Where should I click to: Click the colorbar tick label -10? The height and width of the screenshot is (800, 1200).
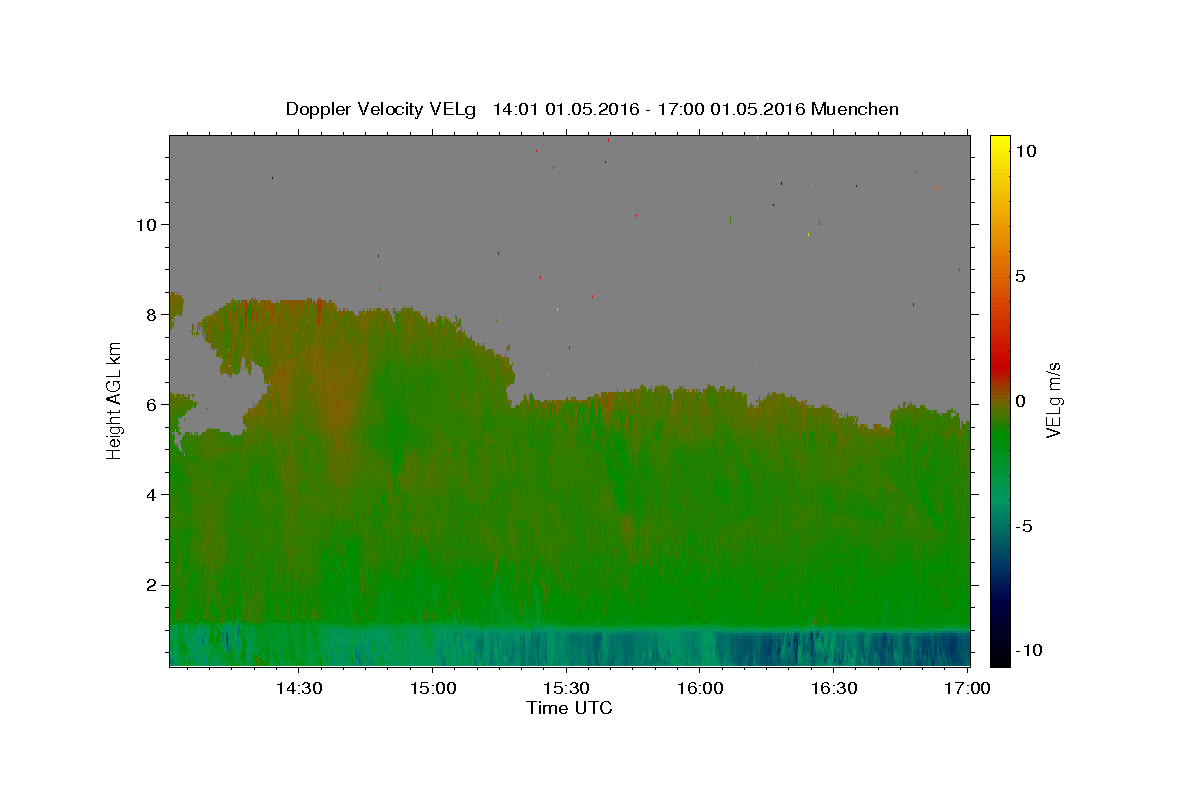[1026, 650]
